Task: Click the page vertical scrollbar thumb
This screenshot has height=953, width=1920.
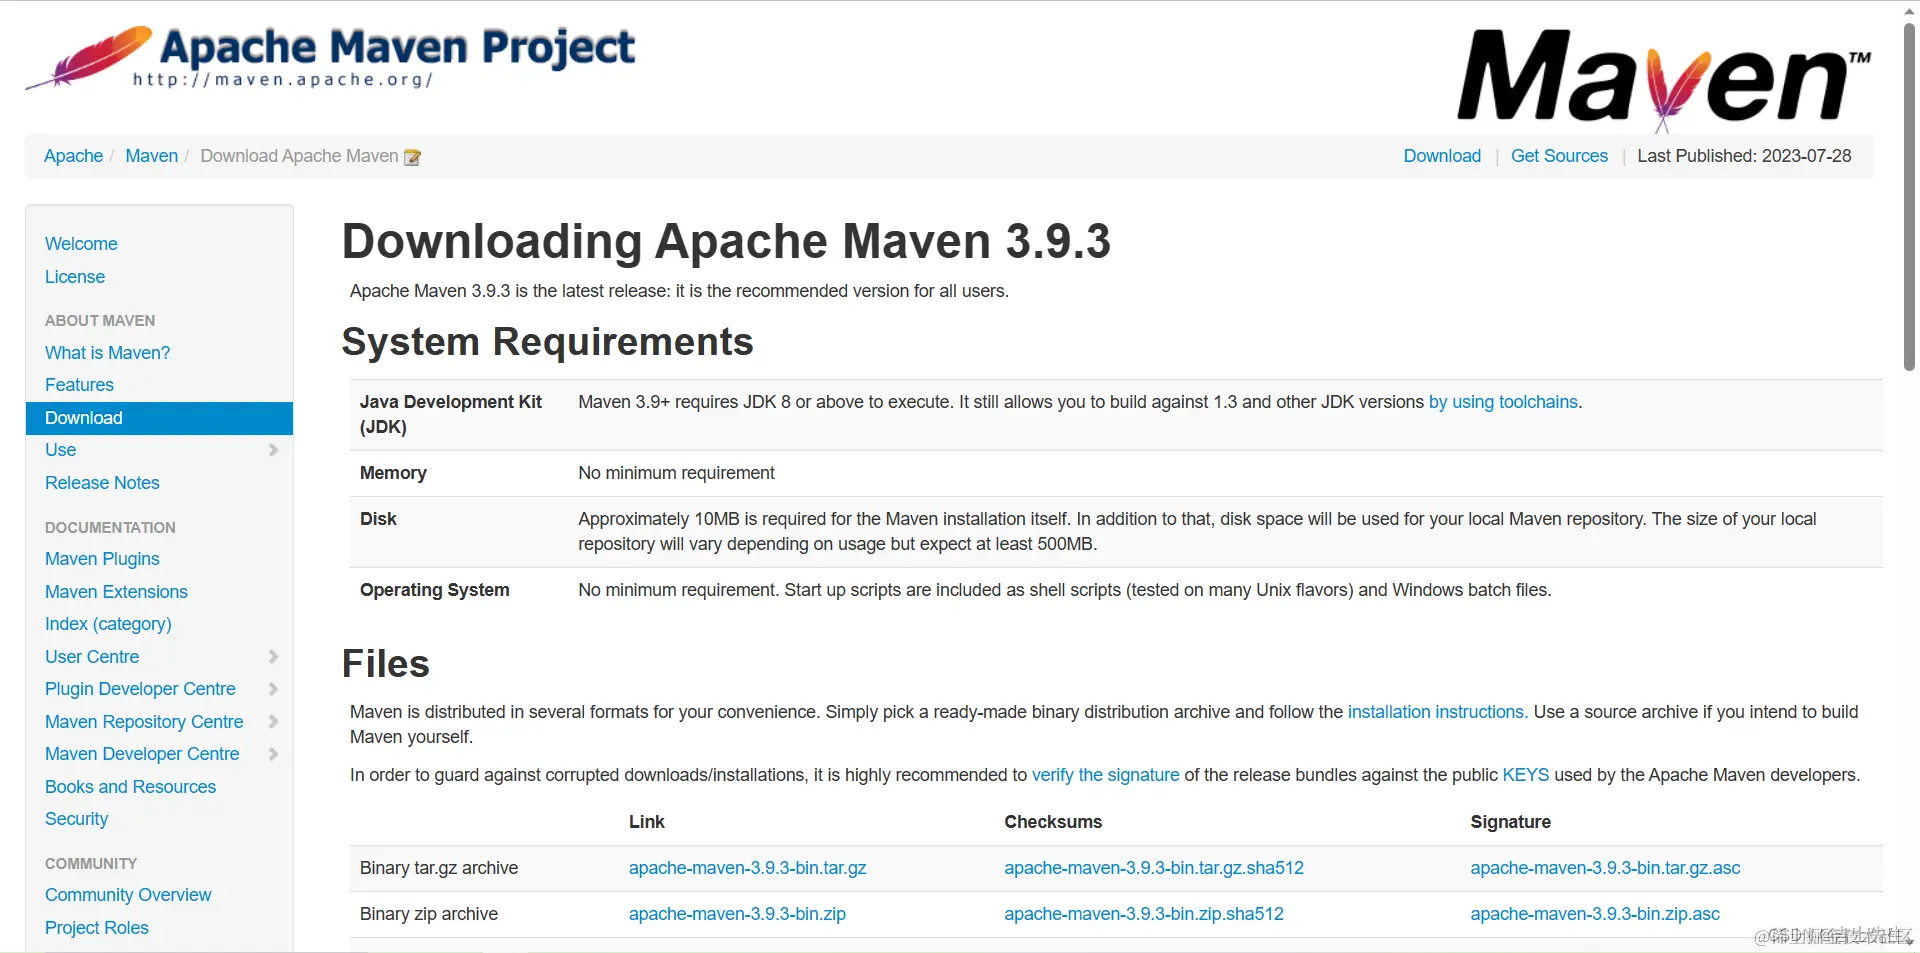Action: tap(1910, 195)
